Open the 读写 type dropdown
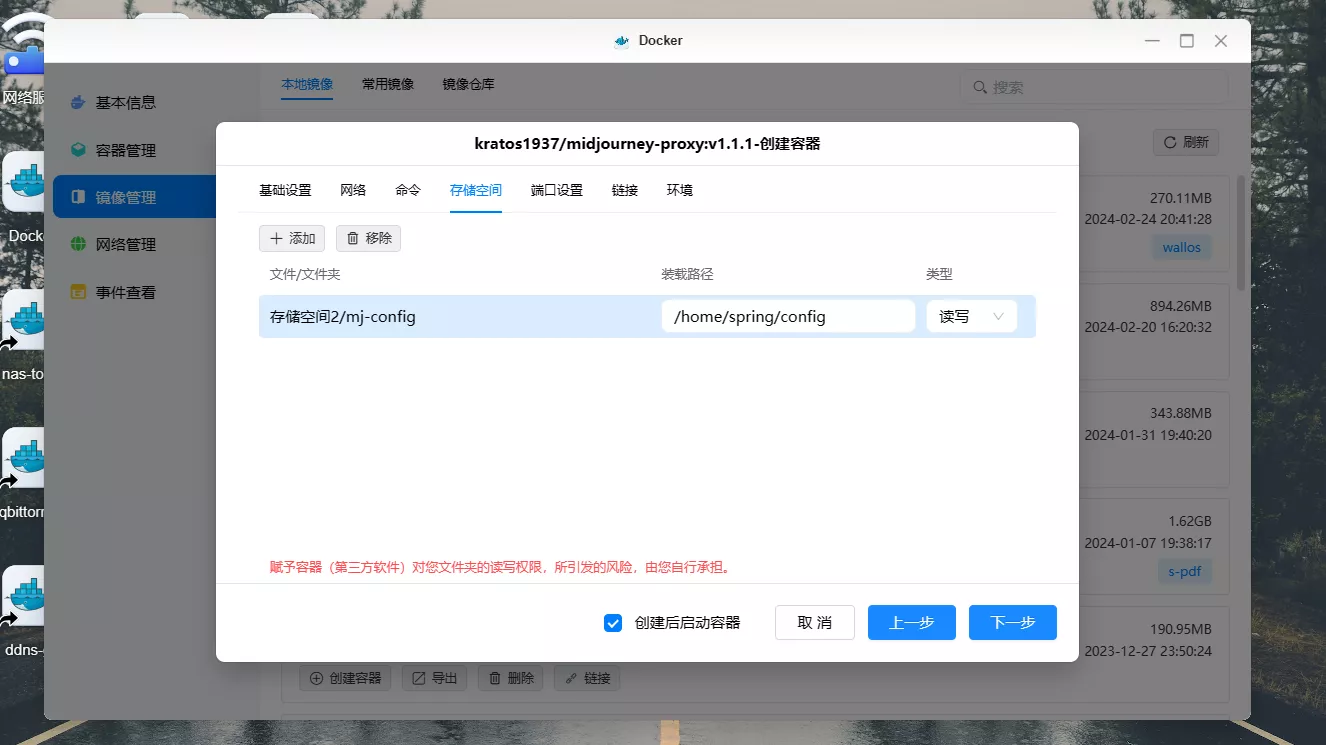The image size is (1326, 745). [x=971, y=316]
